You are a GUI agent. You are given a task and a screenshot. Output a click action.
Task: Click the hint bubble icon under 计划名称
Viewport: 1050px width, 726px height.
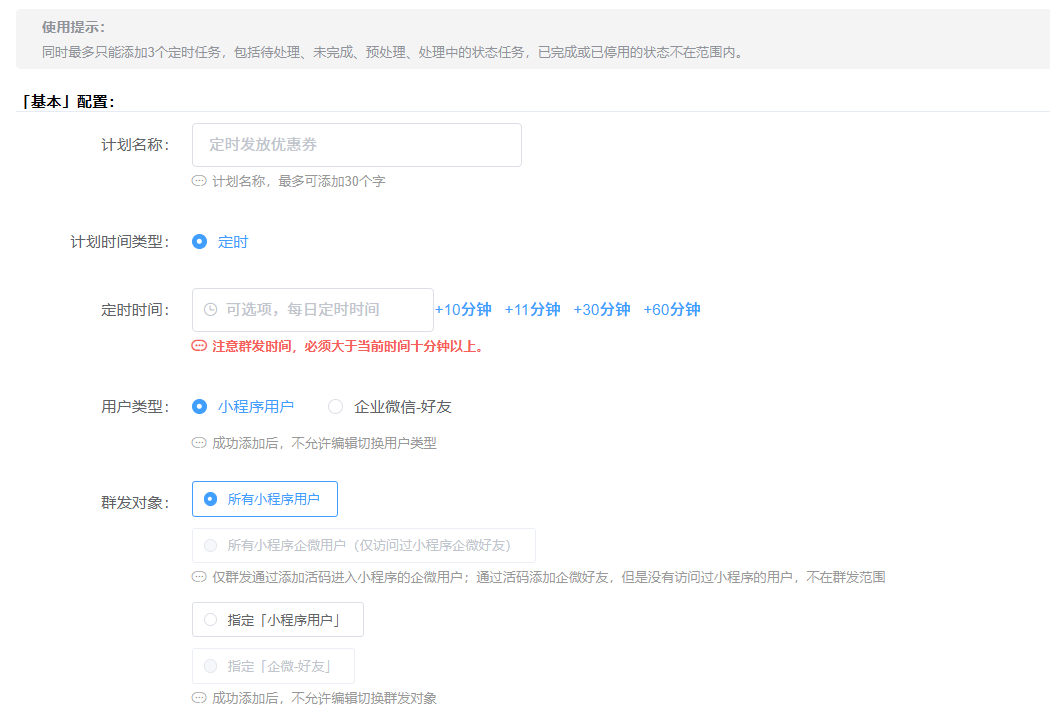[199, 182]
